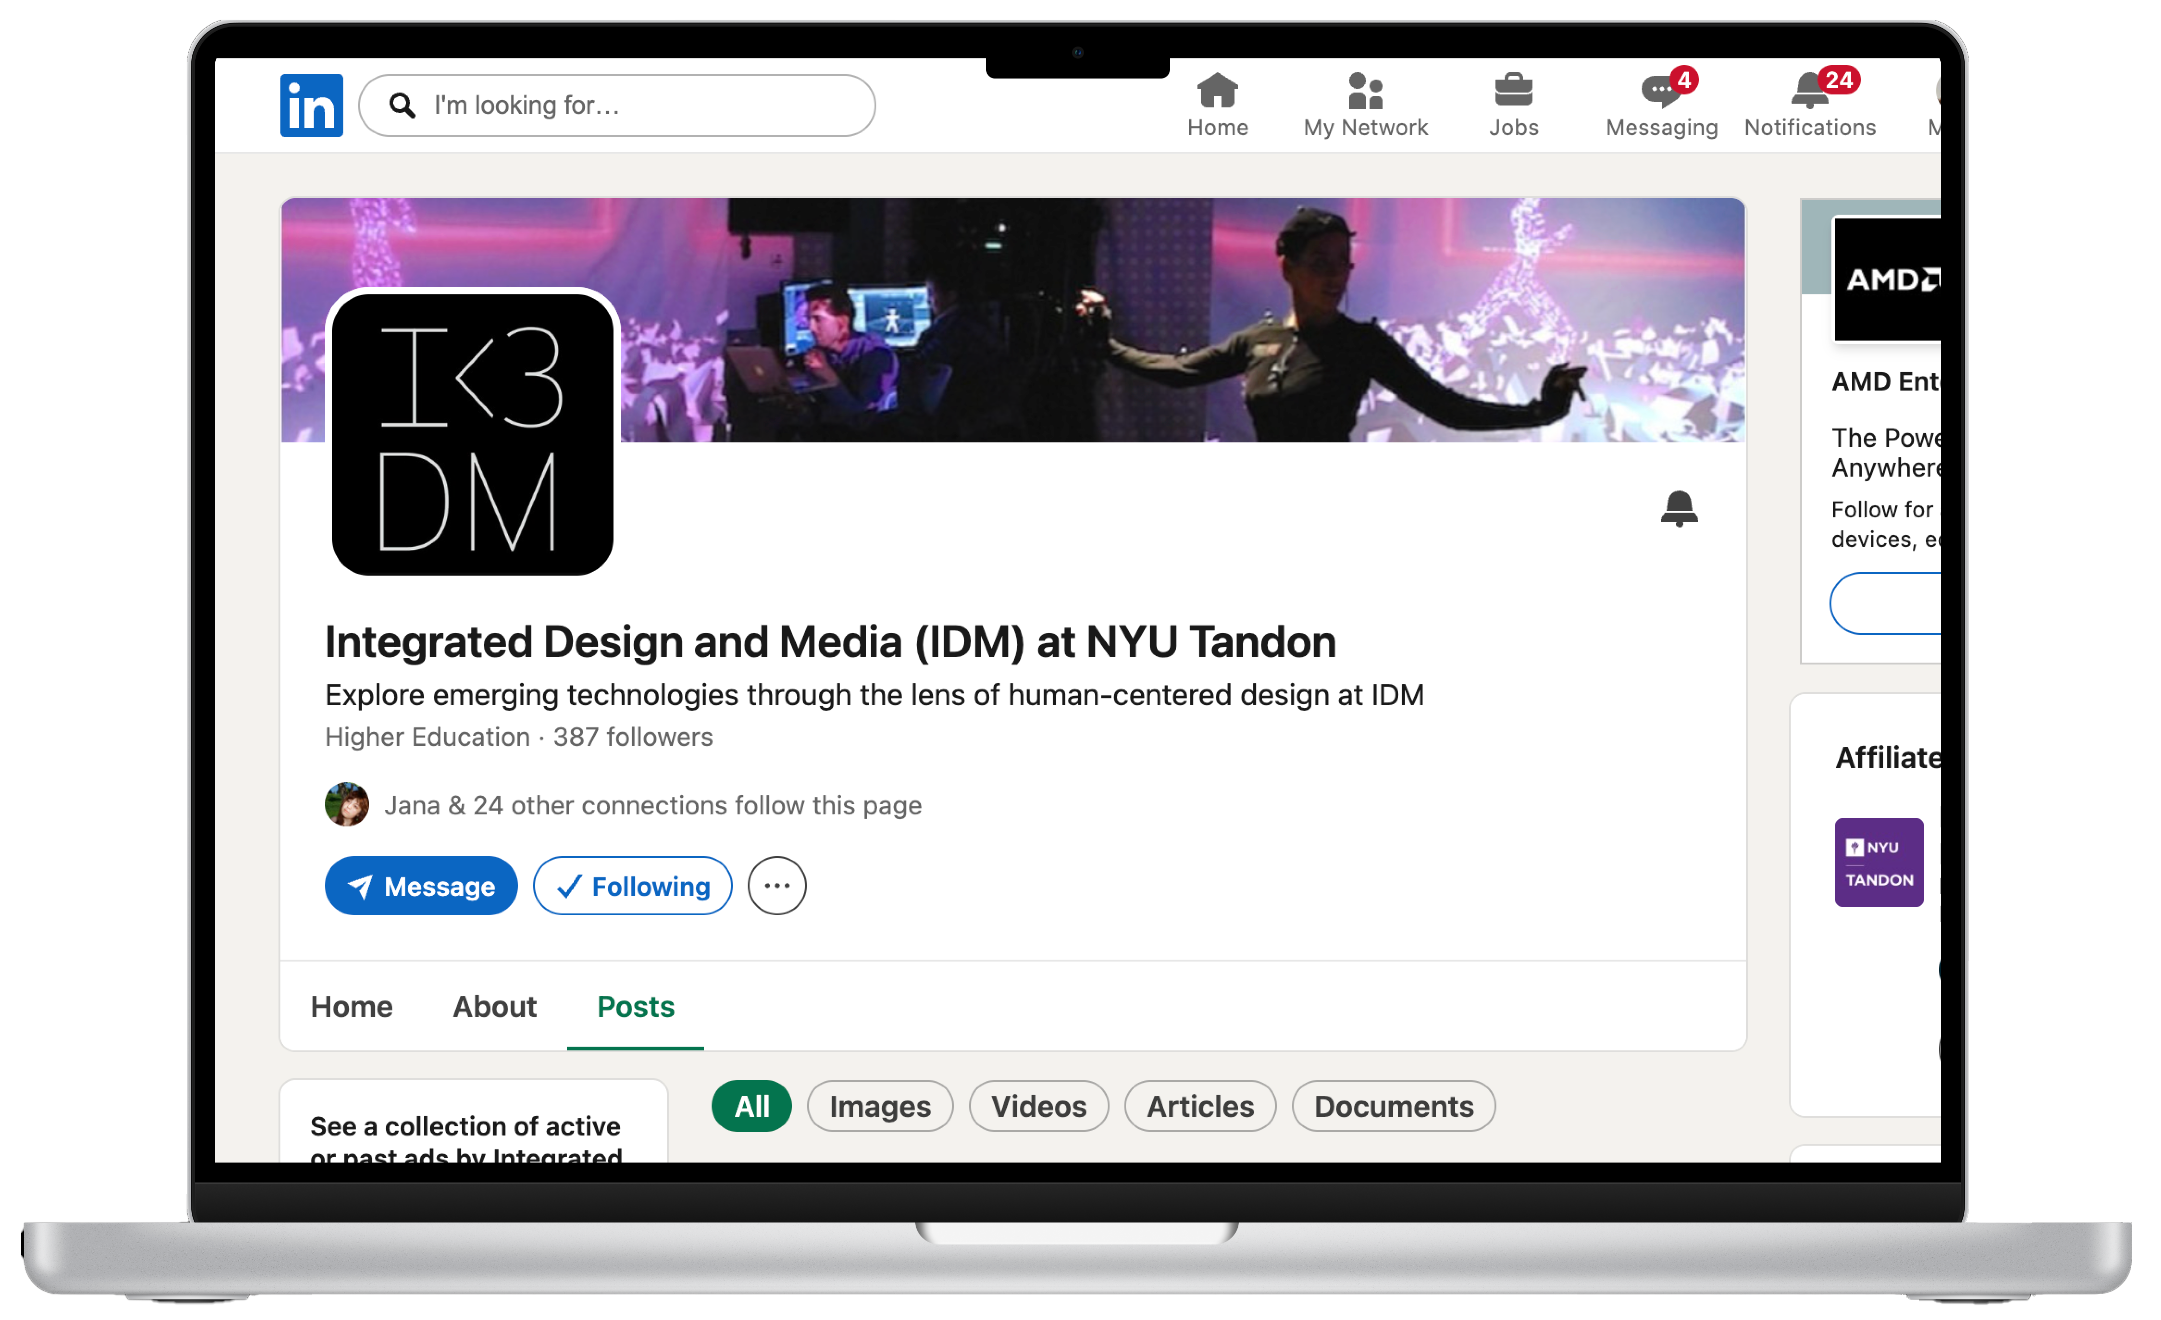Click the search magnifier icon
This screenshot has height=1320, width=2161.
402,105
